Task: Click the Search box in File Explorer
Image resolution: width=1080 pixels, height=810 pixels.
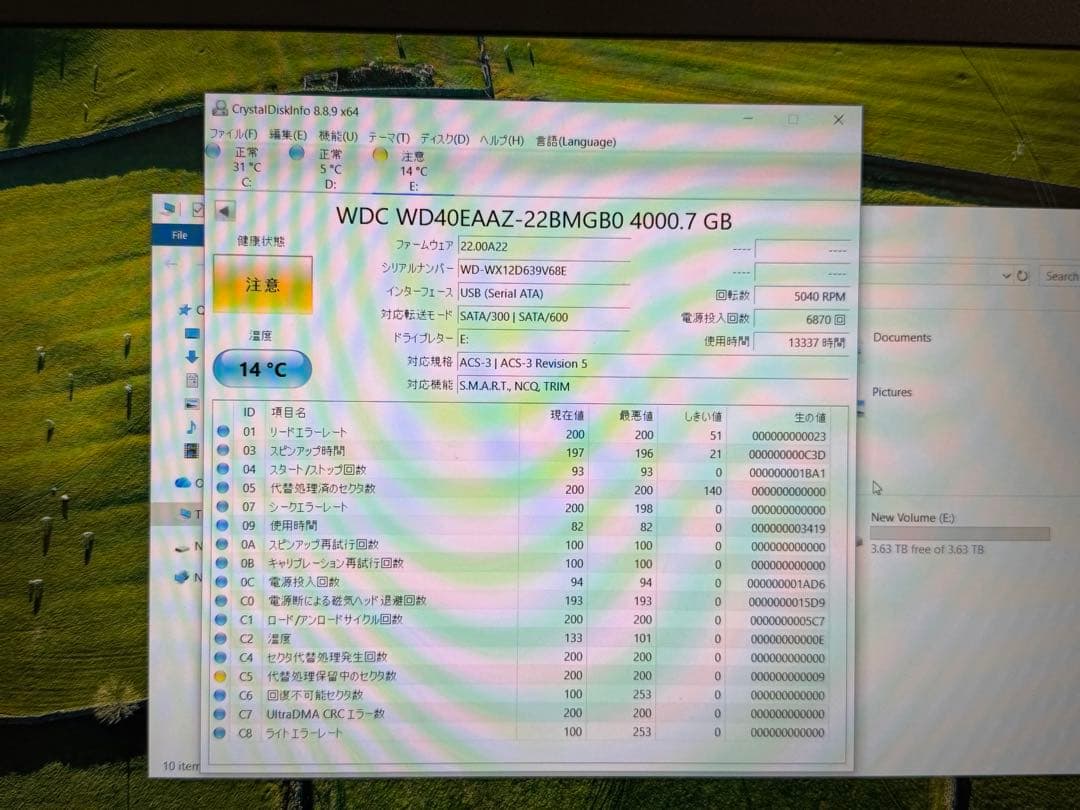Action: tap(1060, 276)
